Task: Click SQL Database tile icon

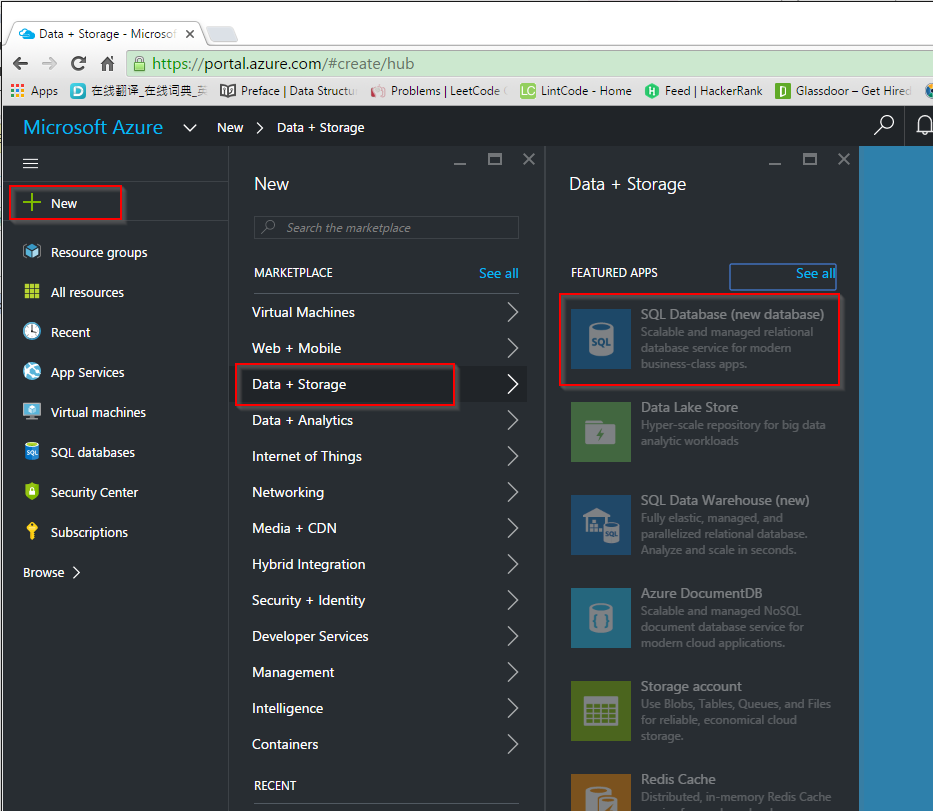Action: click(x=600, y=339)
